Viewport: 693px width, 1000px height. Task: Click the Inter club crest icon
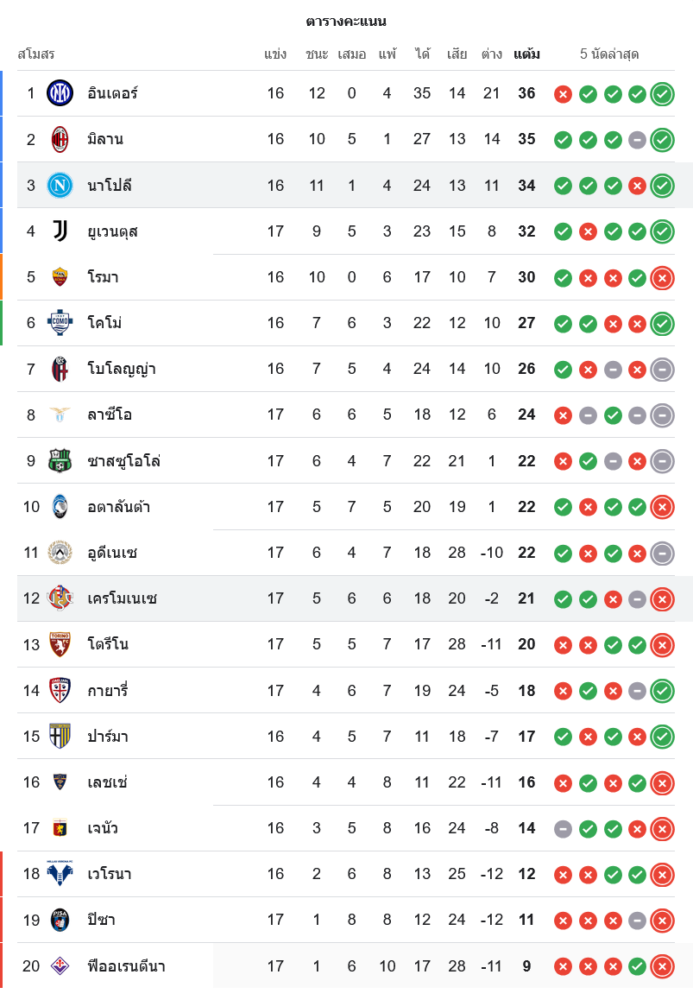[x=60, y=93]
